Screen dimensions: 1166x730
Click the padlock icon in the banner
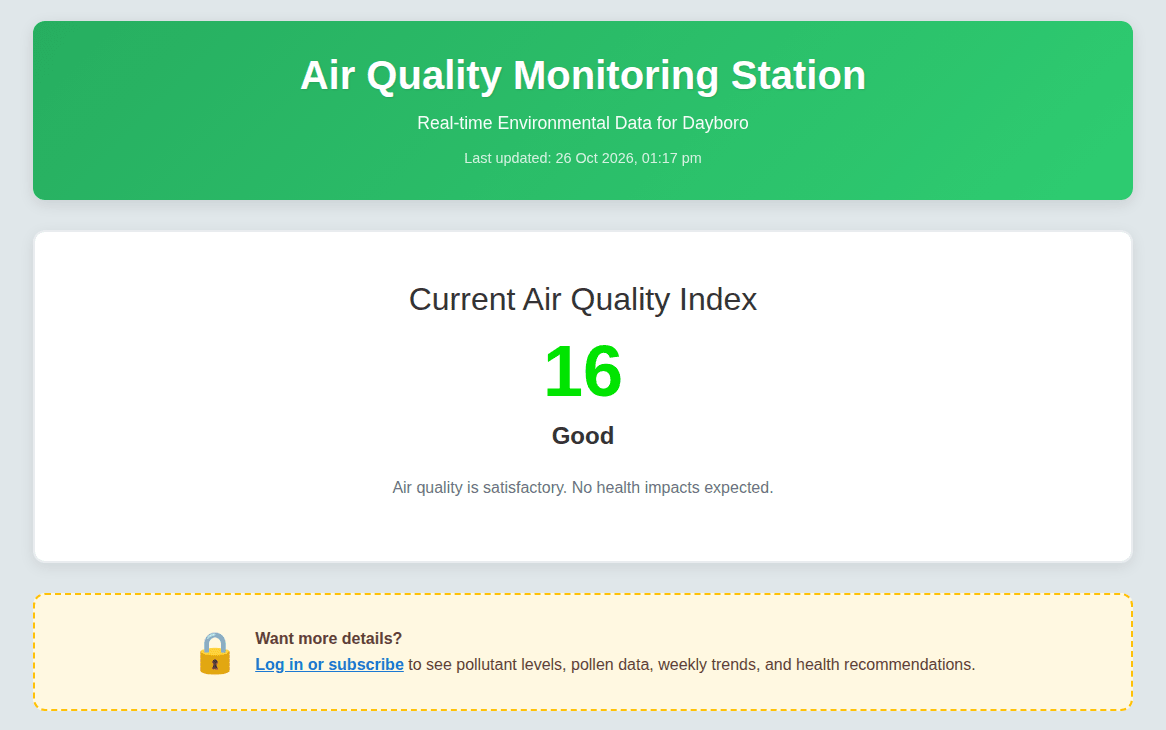coord(215,653)
